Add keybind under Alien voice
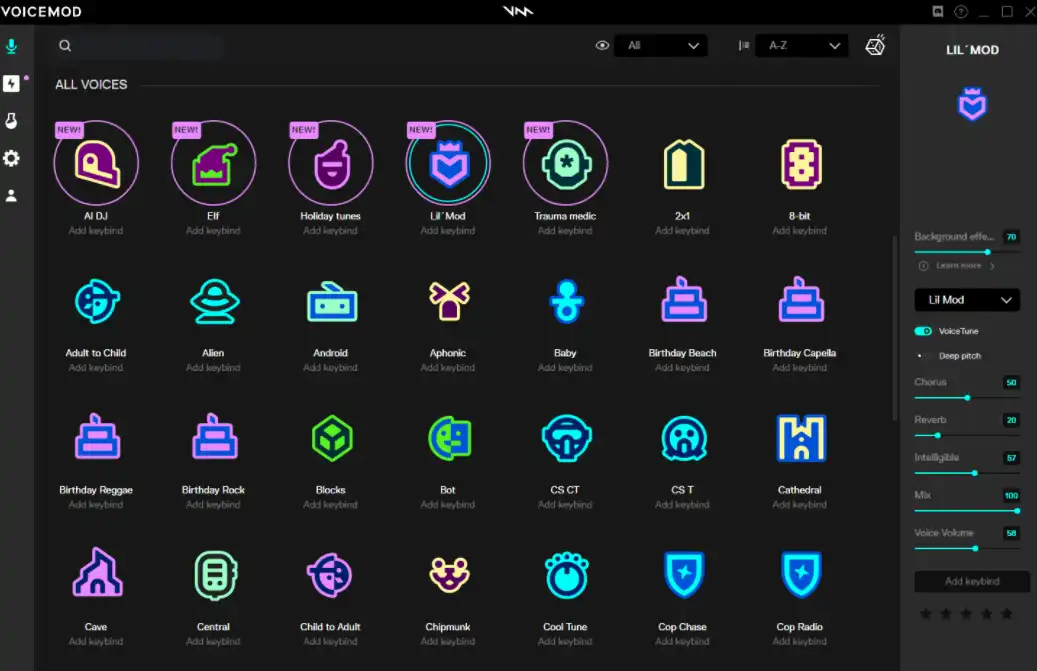1037x671 pixels. pos(213,368)
